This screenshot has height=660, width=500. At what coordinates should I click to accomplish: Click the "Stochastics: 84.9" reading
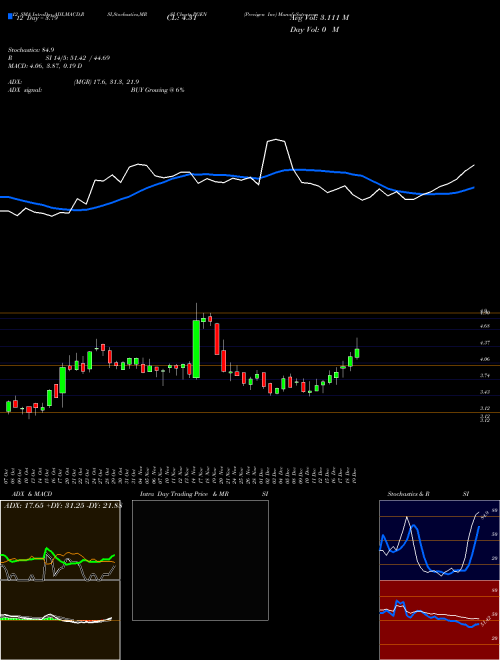tap(31, 50)
